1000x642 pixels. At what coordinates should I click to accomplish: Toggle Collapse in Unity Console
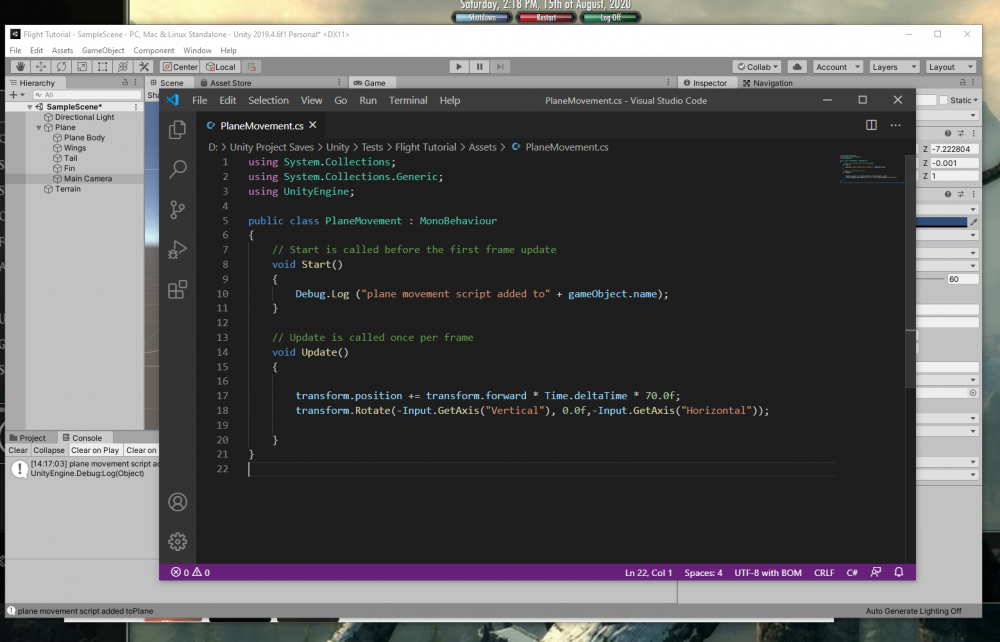[x=49, y=450]
